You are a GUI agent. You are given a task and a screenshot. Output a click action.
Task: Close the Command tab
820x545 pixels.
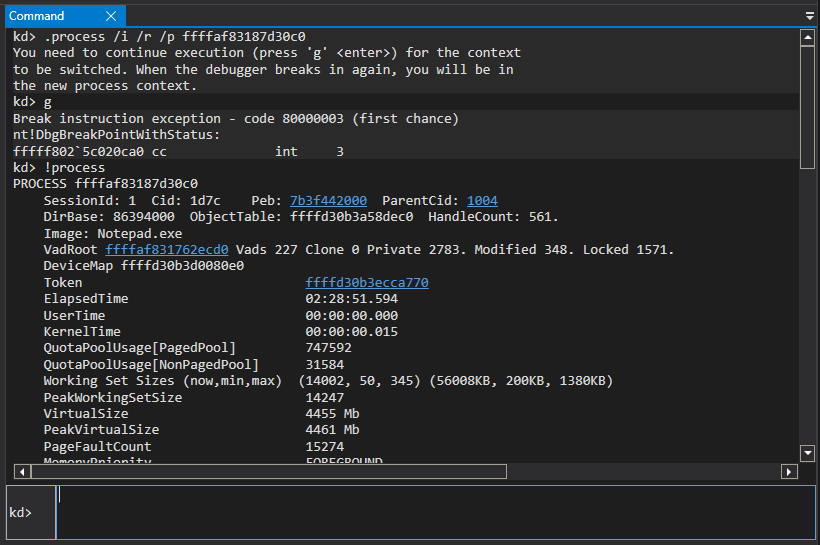pos(111,16)
